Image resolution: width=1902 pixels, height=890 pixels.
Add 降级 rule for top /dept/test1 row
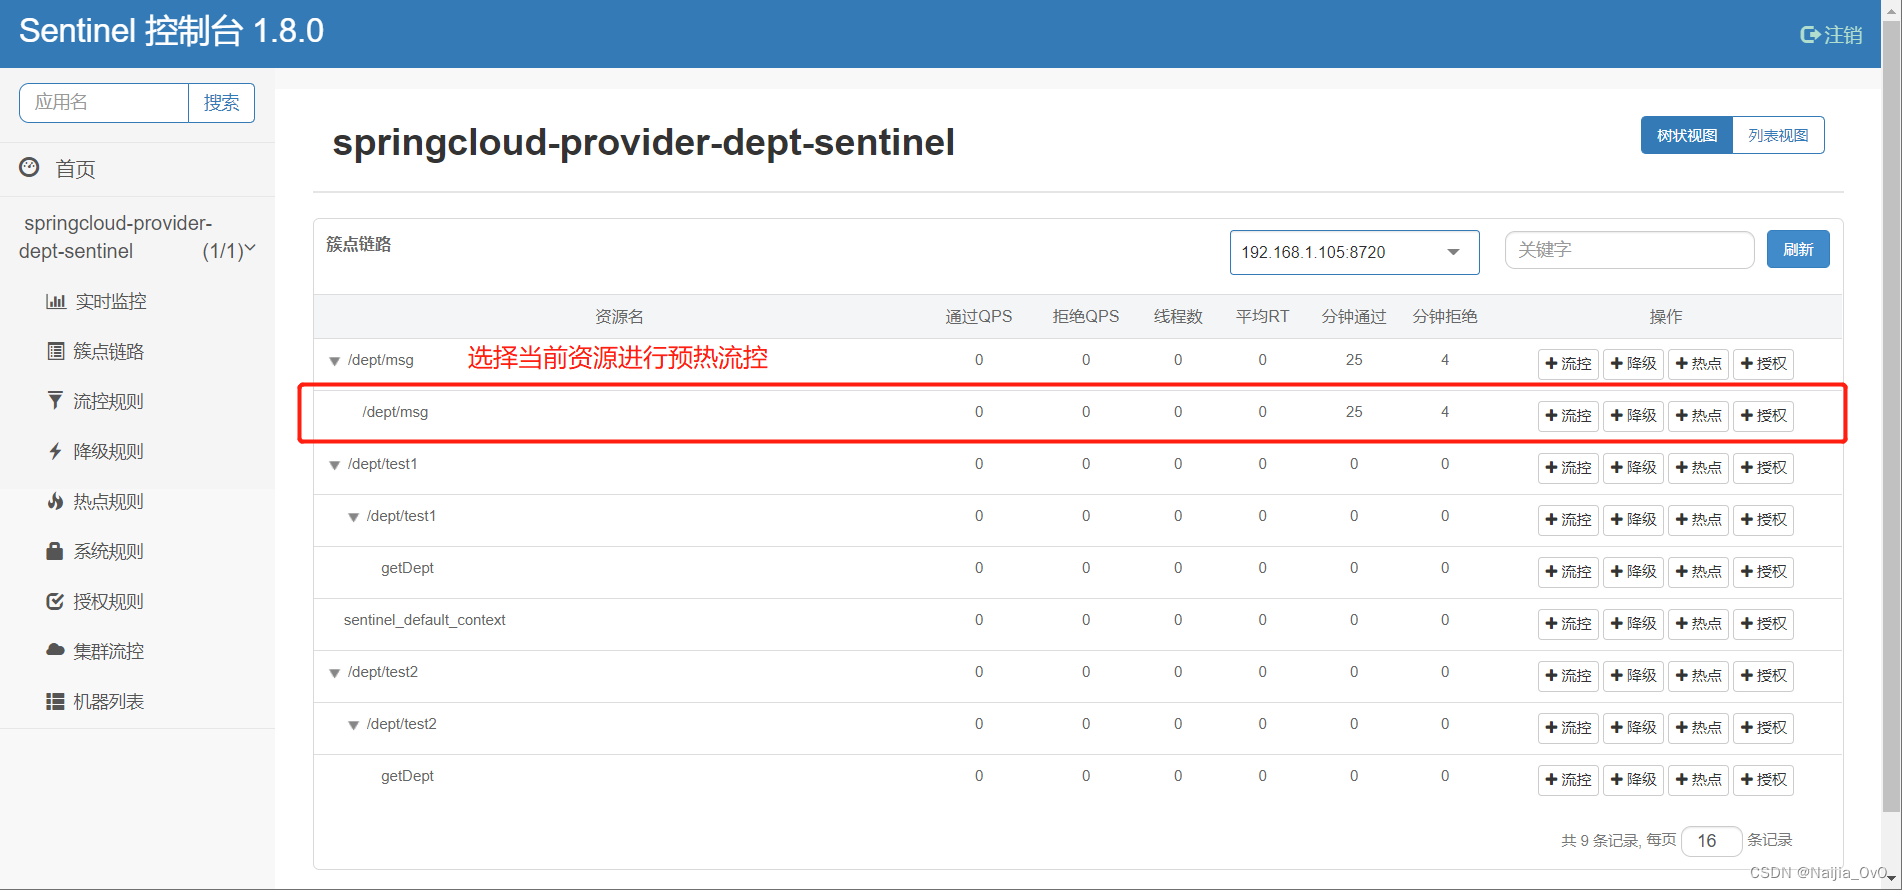1633,467
